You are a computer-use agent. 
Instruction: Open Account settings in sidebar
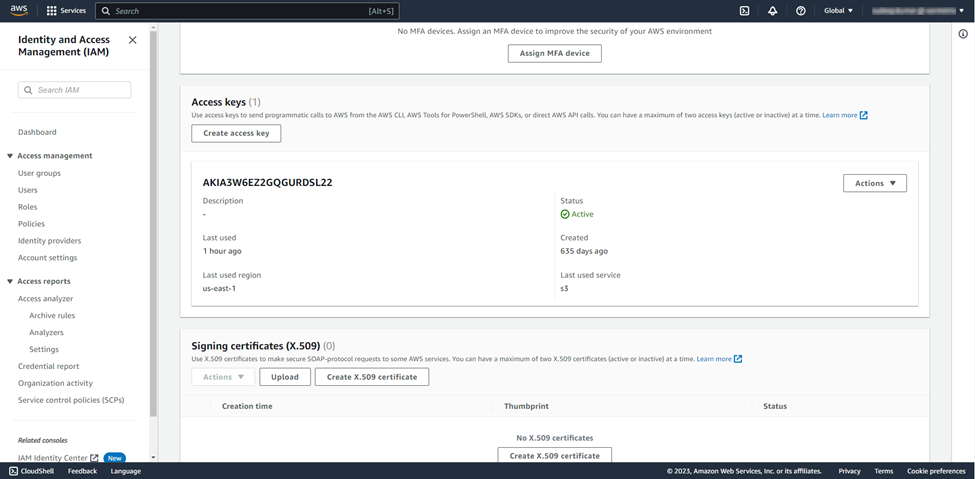tap(48, 257)
